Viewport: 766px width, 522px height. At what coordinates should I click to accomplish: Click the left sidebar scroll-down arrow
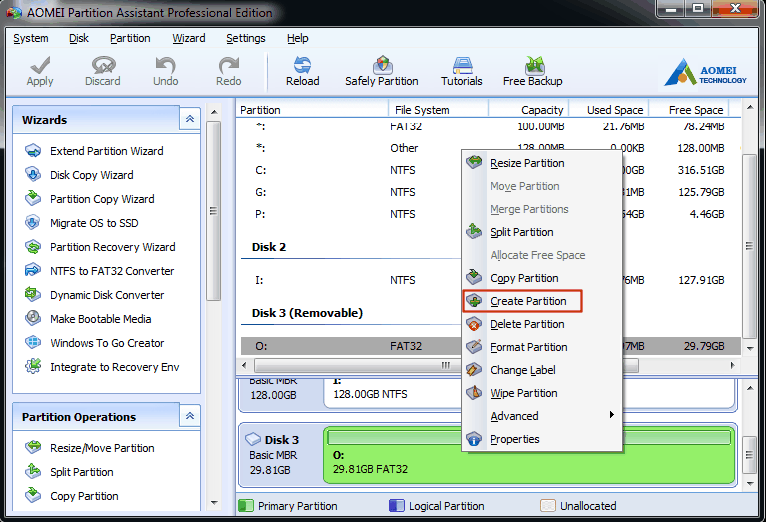[213, 502]
